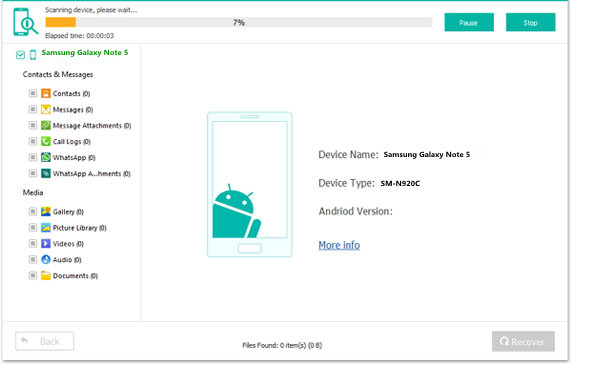Click the 'Scanning device, please wait...' text
The height and width of the screenshot is (365, 600).
[91, 10]
